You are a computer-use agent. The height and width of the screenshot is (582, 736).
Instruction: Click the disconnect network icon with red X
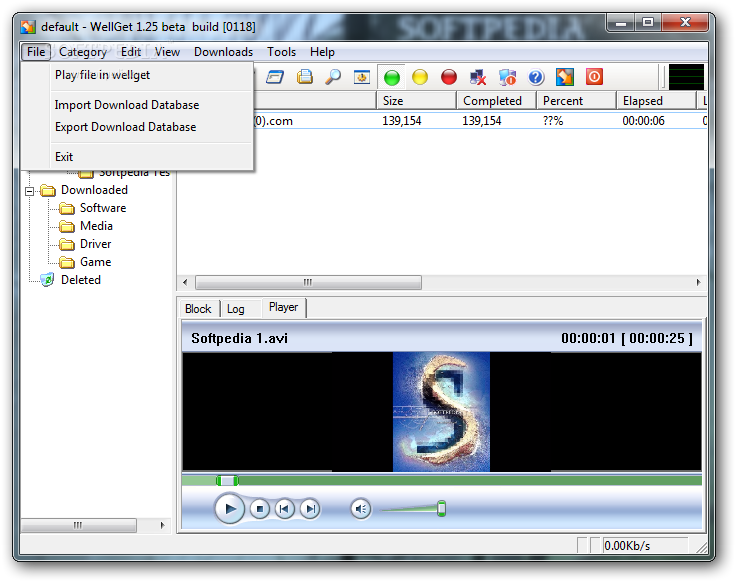pos(478,77)
